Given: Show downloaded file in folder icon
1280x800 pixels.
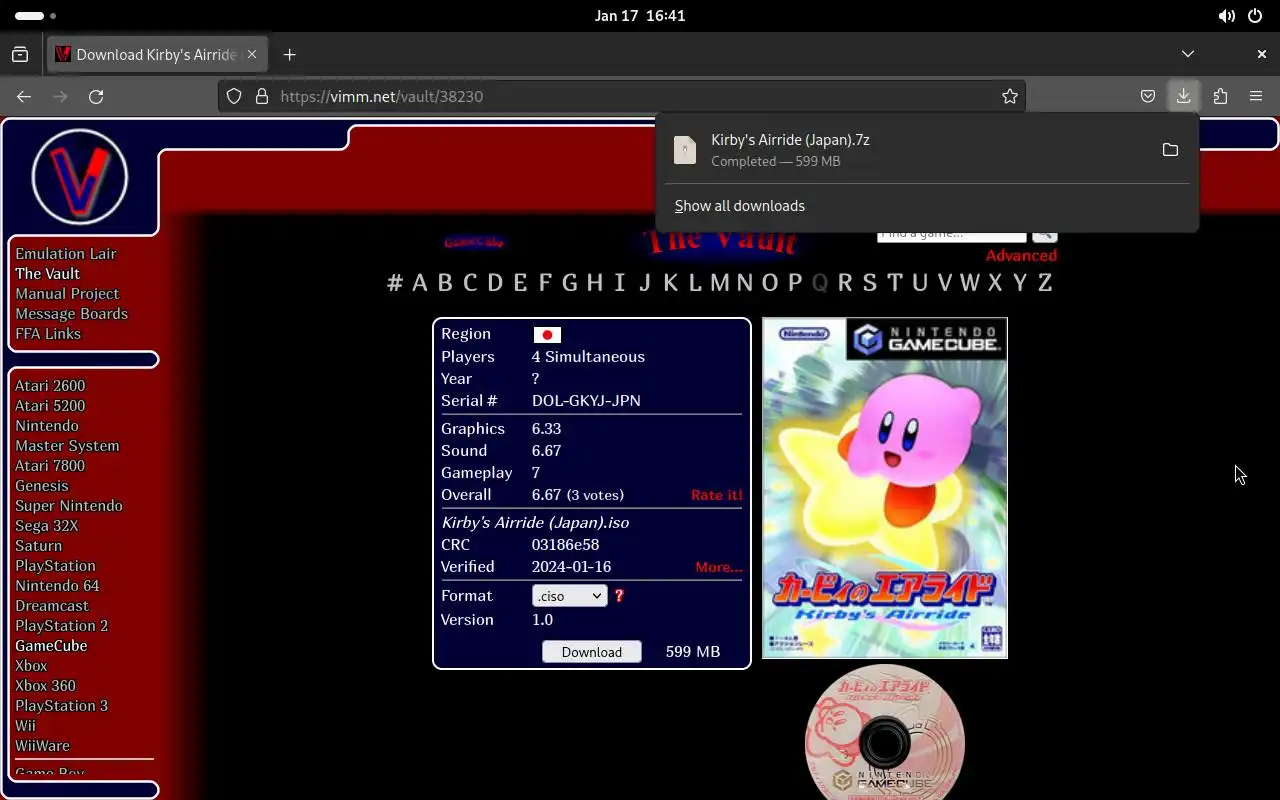Looking at the screenshot, I should pos(1170,150).
